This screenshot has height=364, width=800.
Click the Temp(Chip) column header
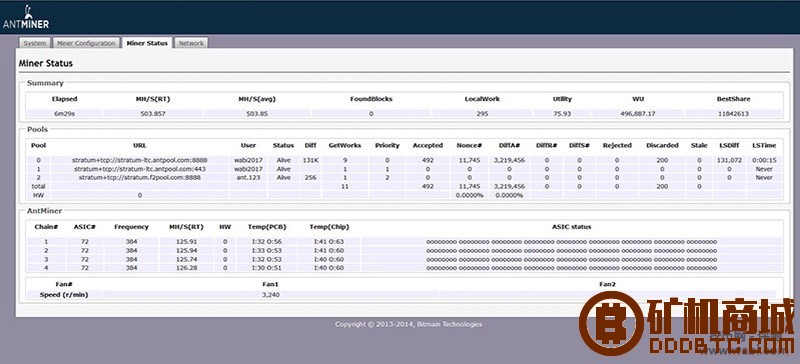coord(329,227)
